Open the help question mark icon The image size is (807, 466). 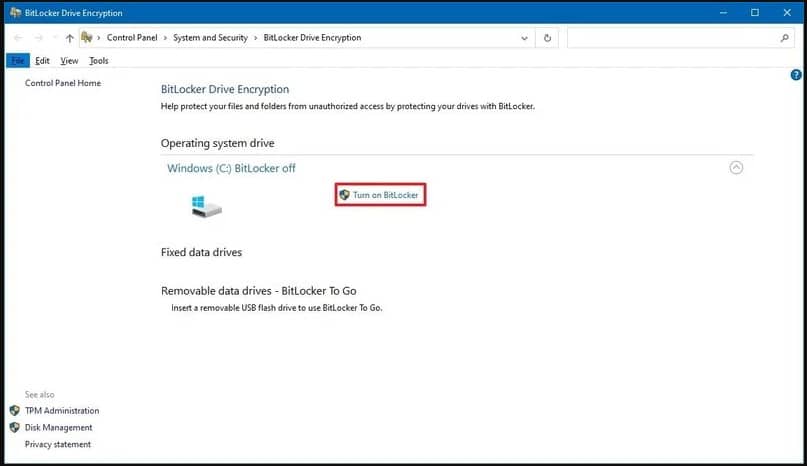click(x=796, y=75)
